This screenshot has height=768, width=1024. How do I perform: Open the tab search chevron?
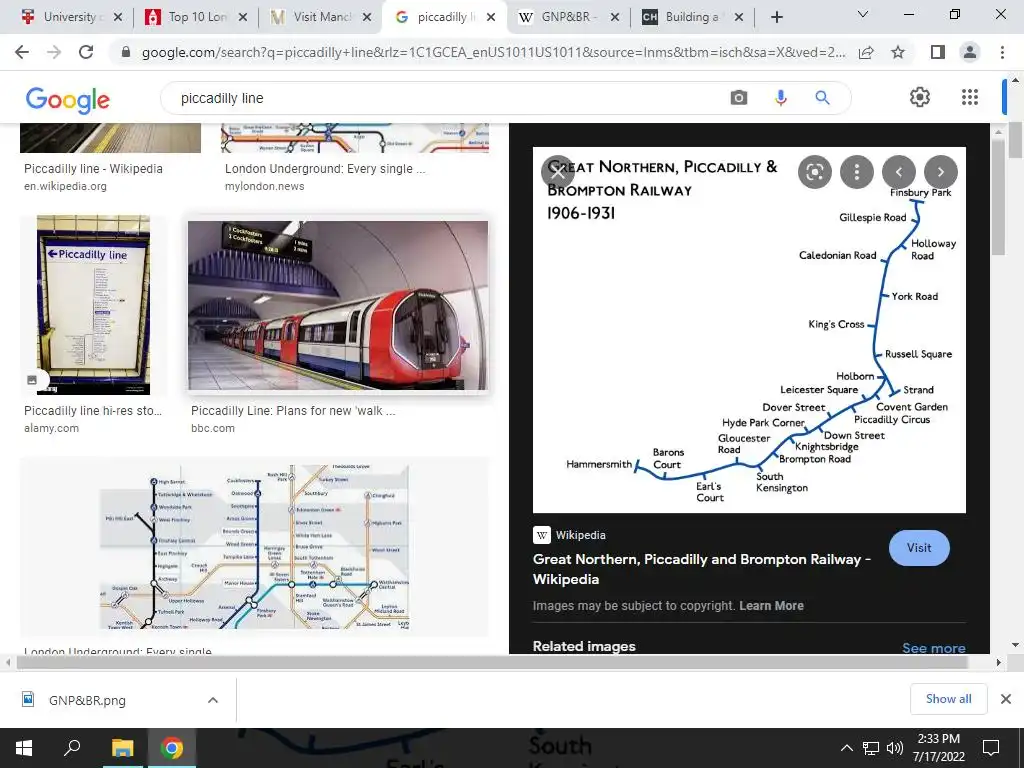pos(863,14)
